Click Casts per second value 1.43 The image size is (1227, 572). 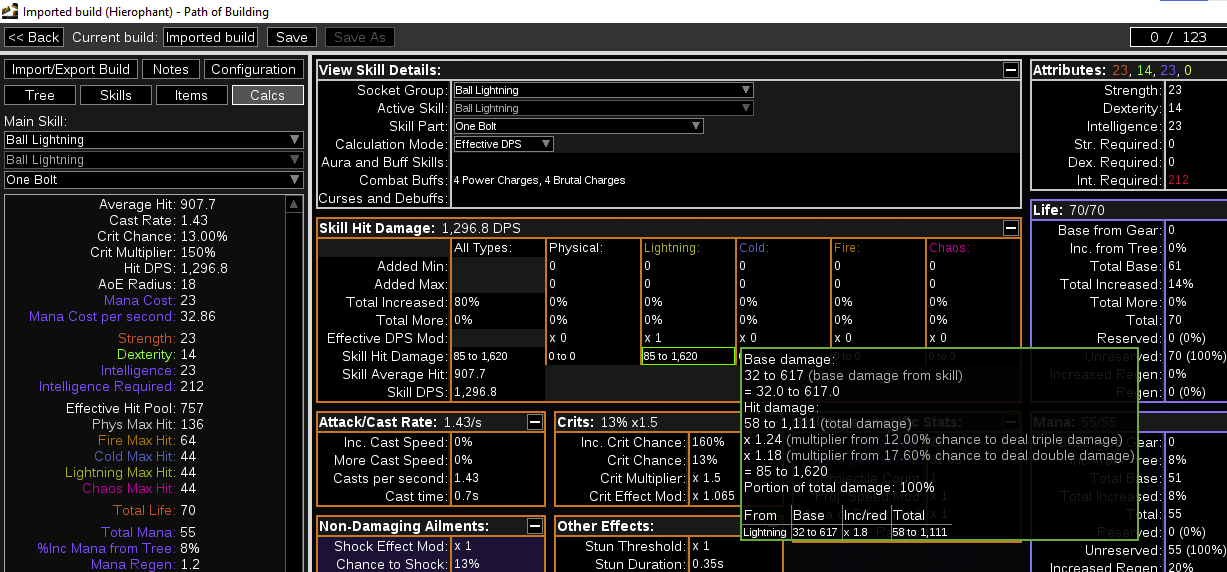pos(467,478)
